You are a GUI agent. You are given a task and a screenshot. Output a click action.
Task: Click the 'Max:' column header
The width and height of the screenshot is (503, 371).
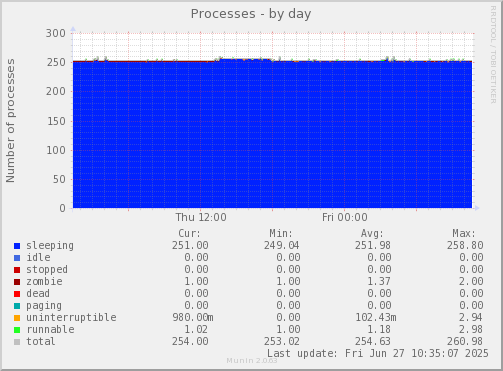point(464,233)
